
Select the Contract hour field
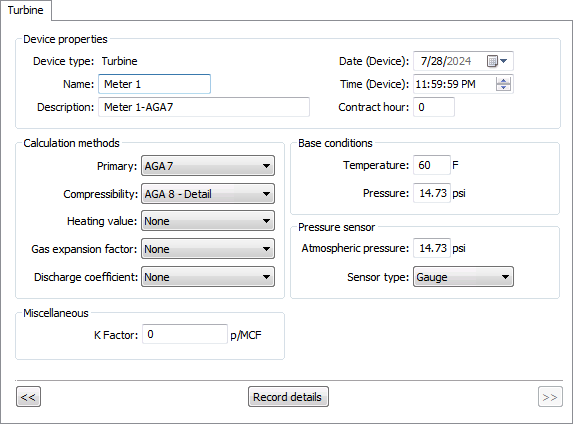point(434,107)
